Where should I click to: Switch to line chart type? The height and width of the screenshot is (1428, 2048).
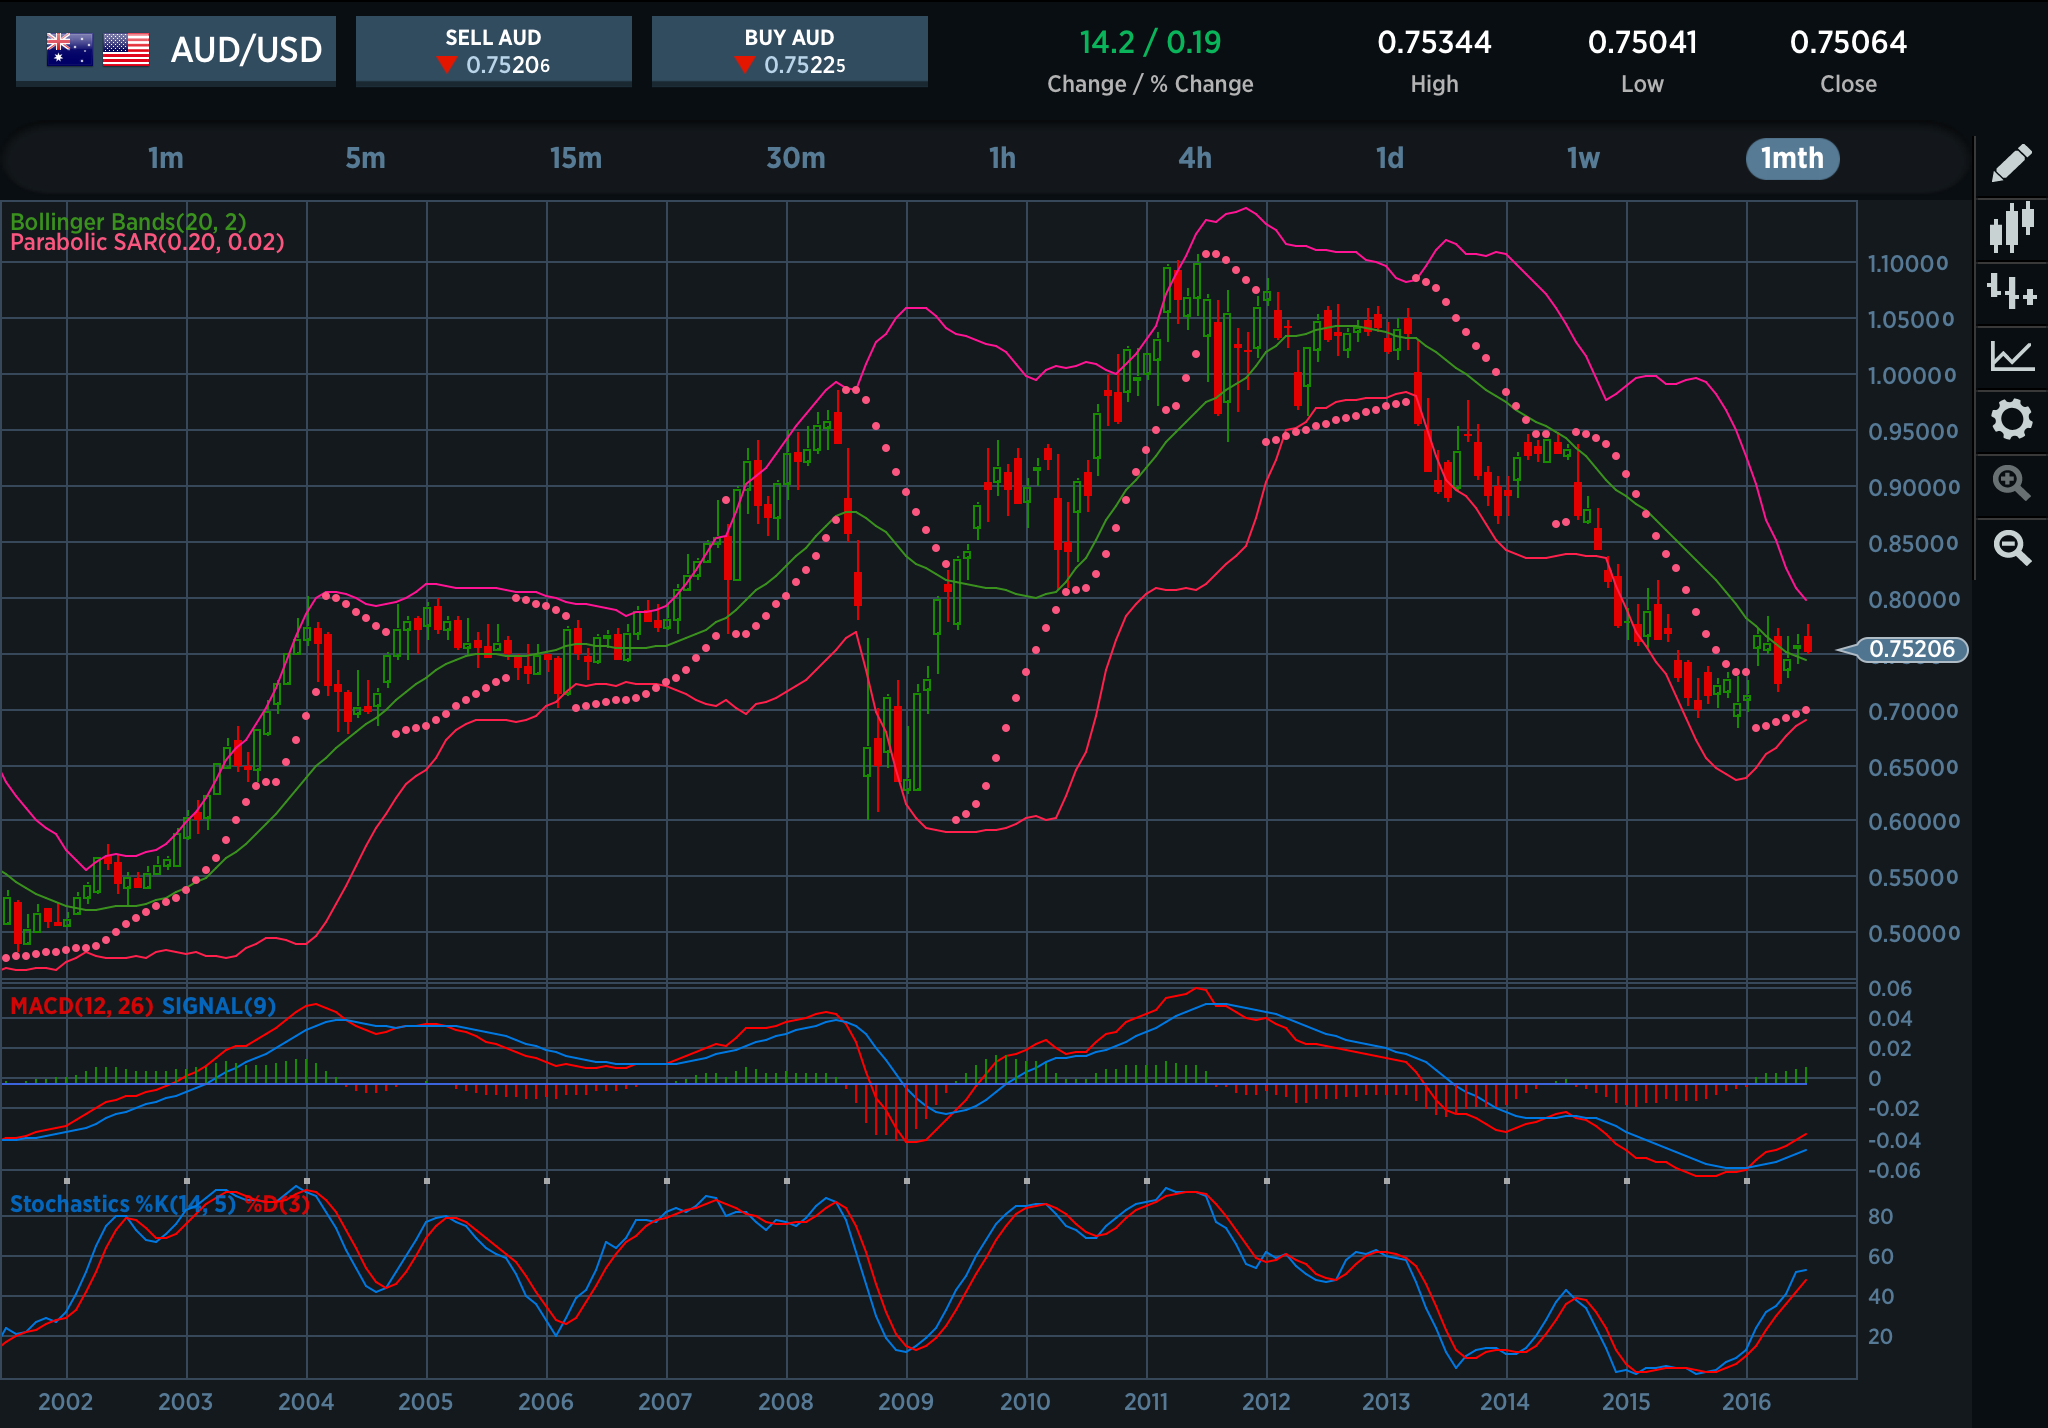[x=2011, y=355]
